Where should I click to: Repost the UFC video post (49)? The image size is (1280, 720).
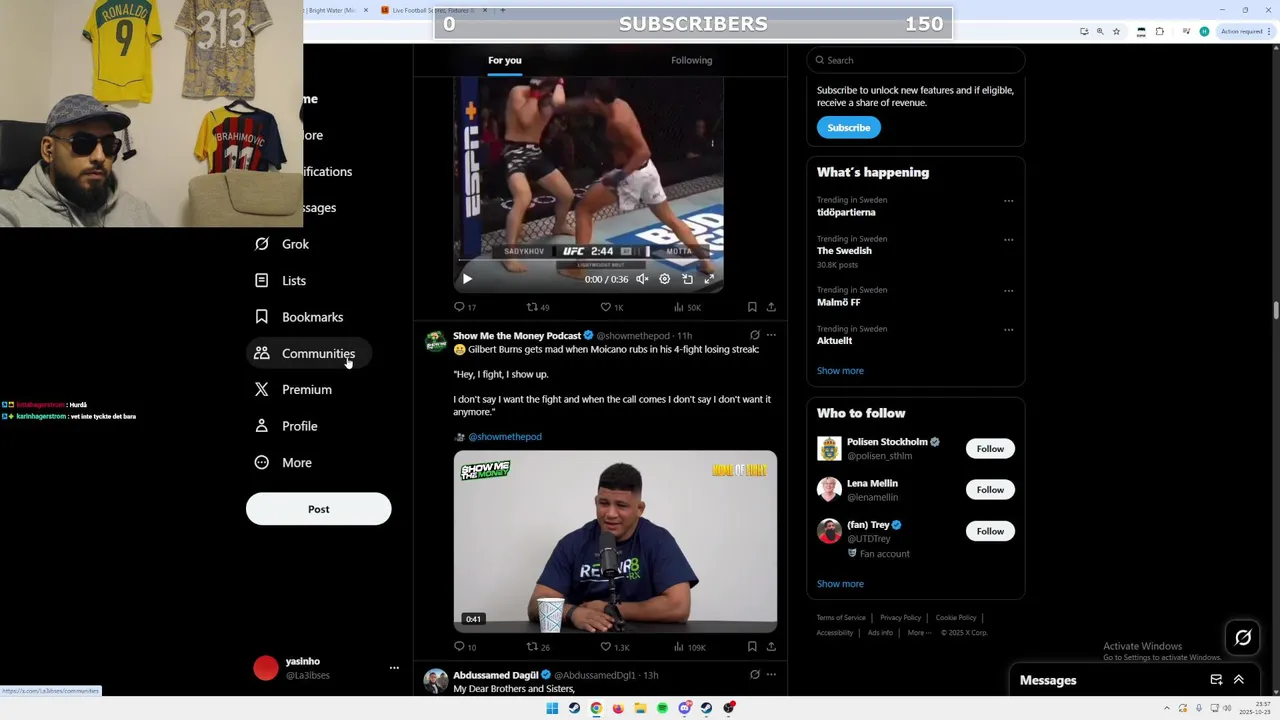538,307
